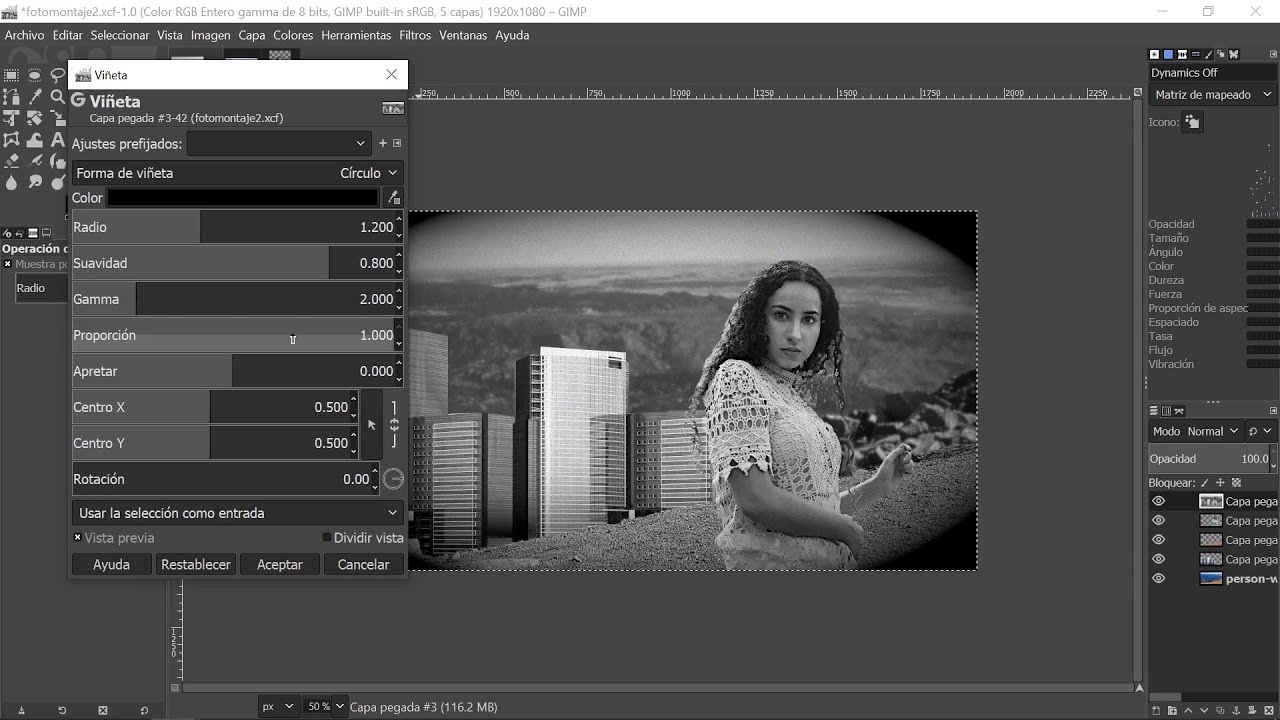This screenshot has height=720, width=1280.
Task: Open the Ventanas menu
Action: pos(463,35)
